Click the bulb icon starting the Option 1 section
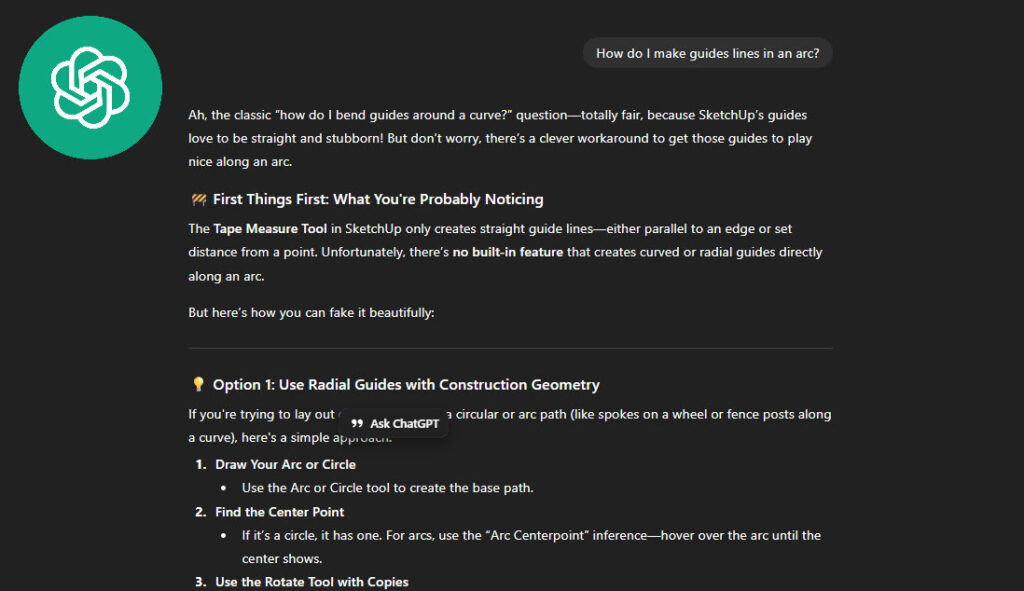1024x591 pixels. coord(197,384)
